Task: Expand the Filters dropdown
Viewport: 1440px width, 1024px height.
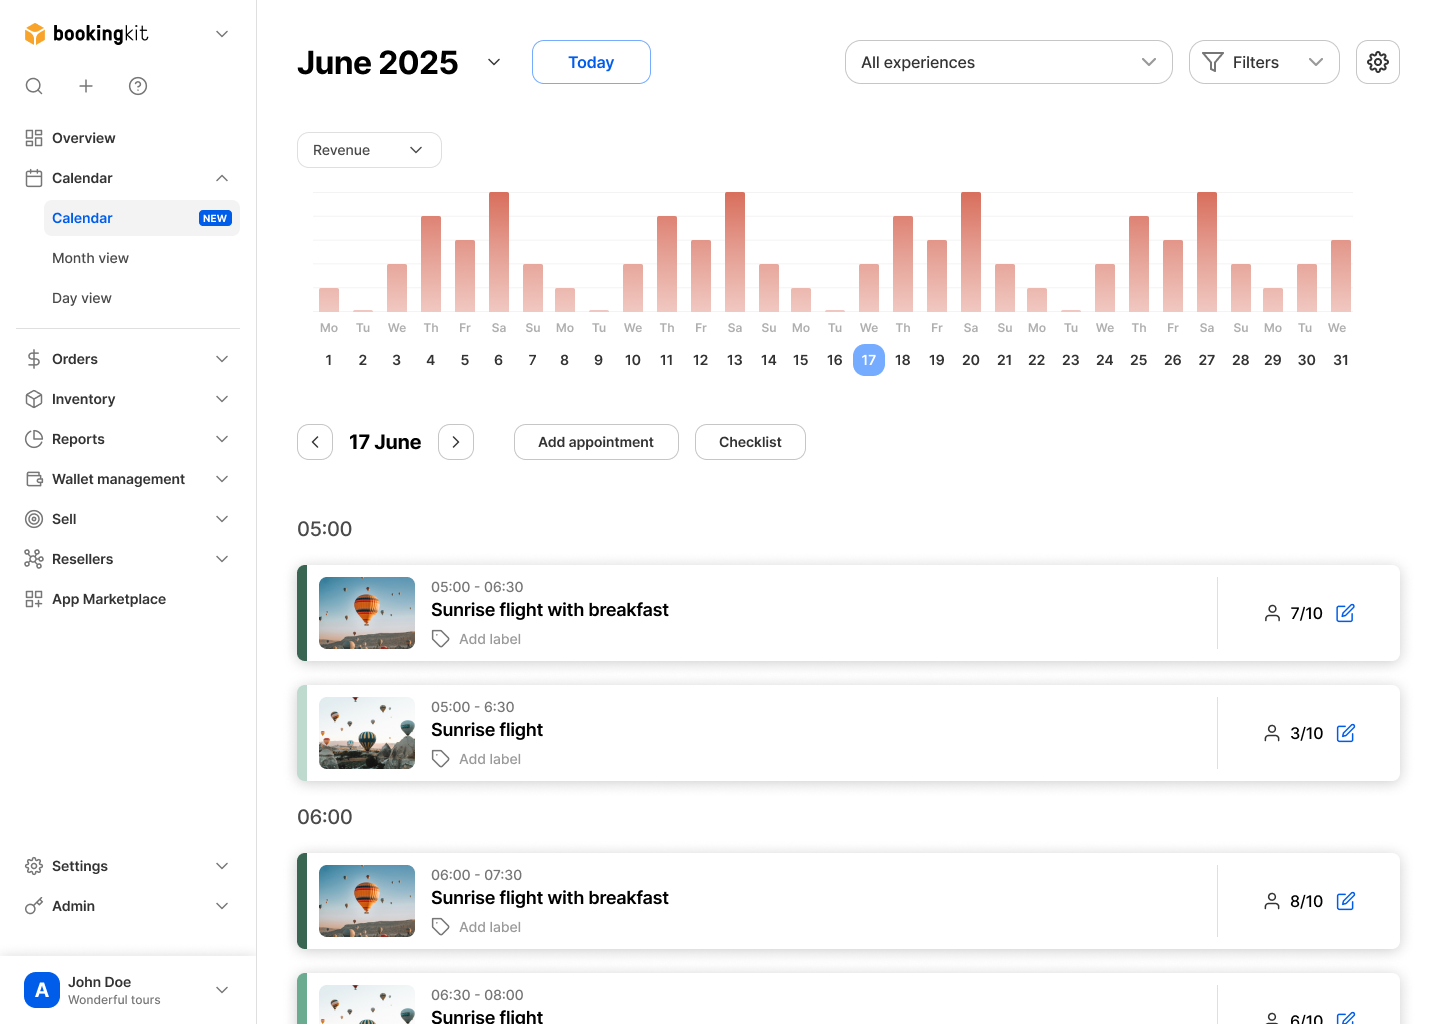Action: point(1264,62)
